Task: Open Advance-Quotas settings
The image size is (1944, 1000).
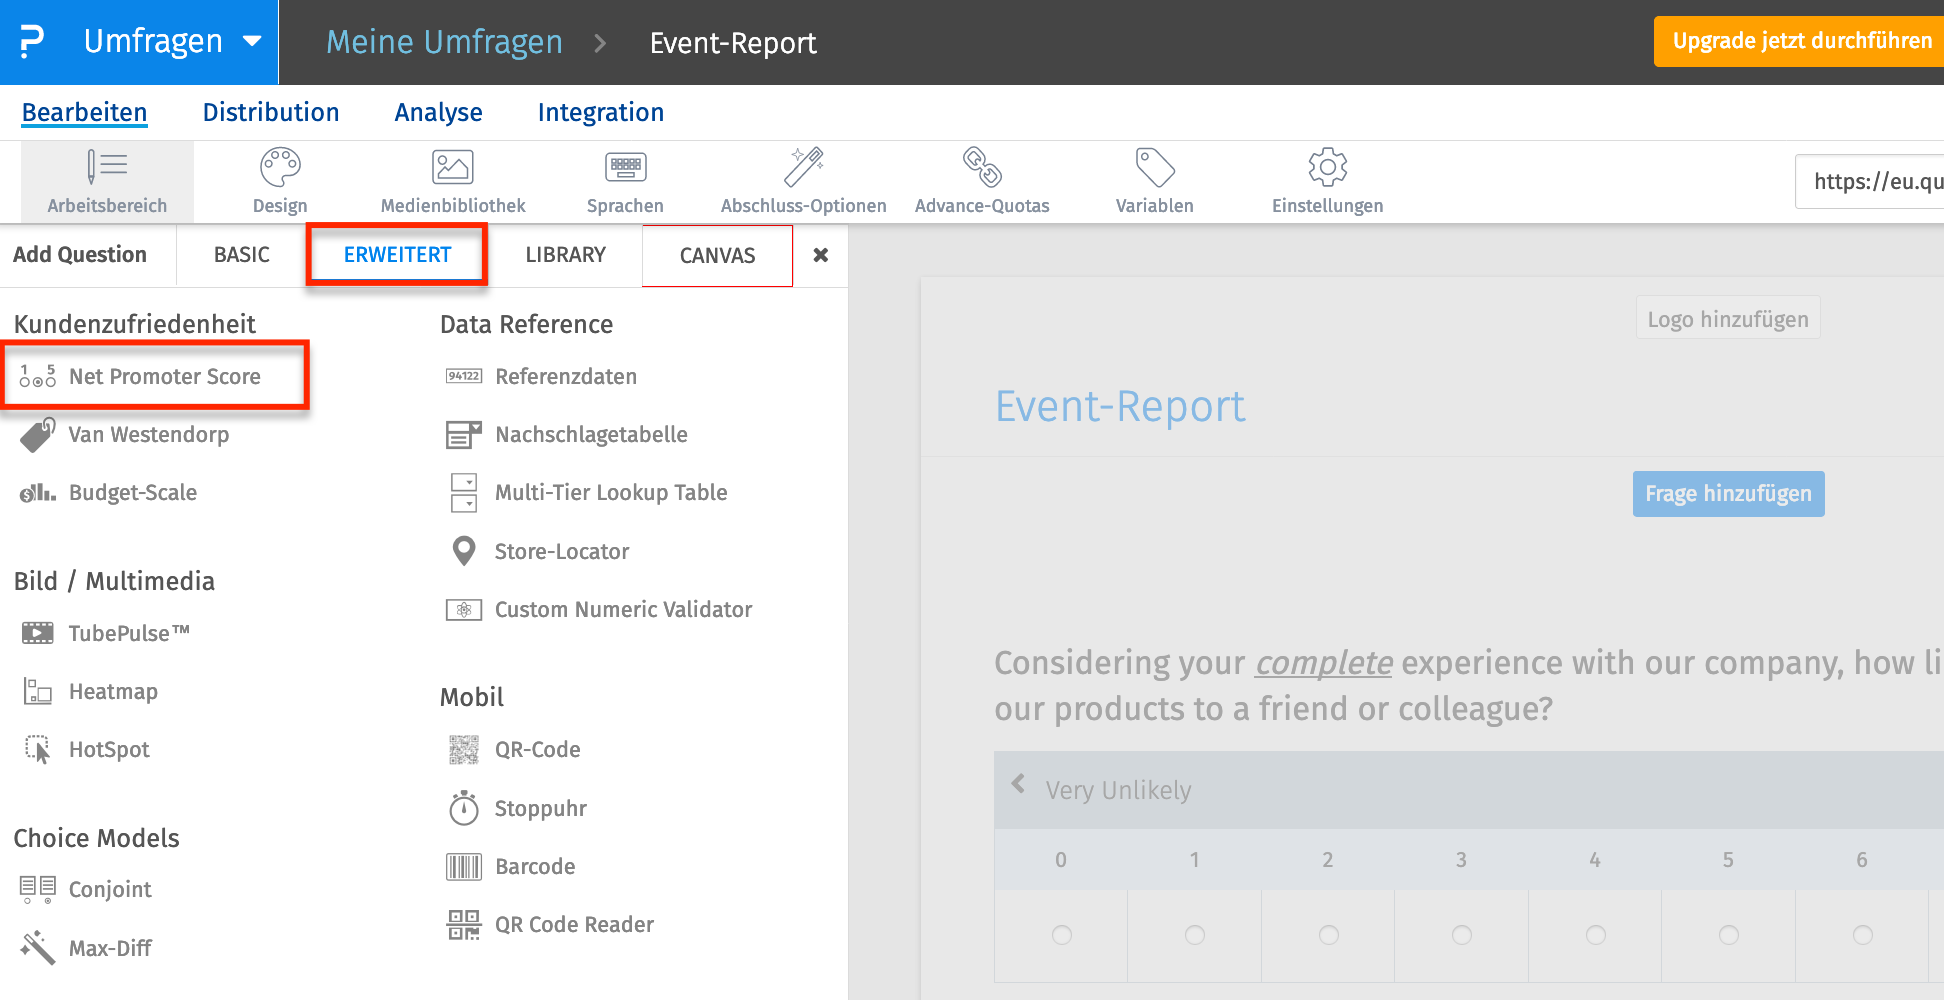Action: [981, 180]
